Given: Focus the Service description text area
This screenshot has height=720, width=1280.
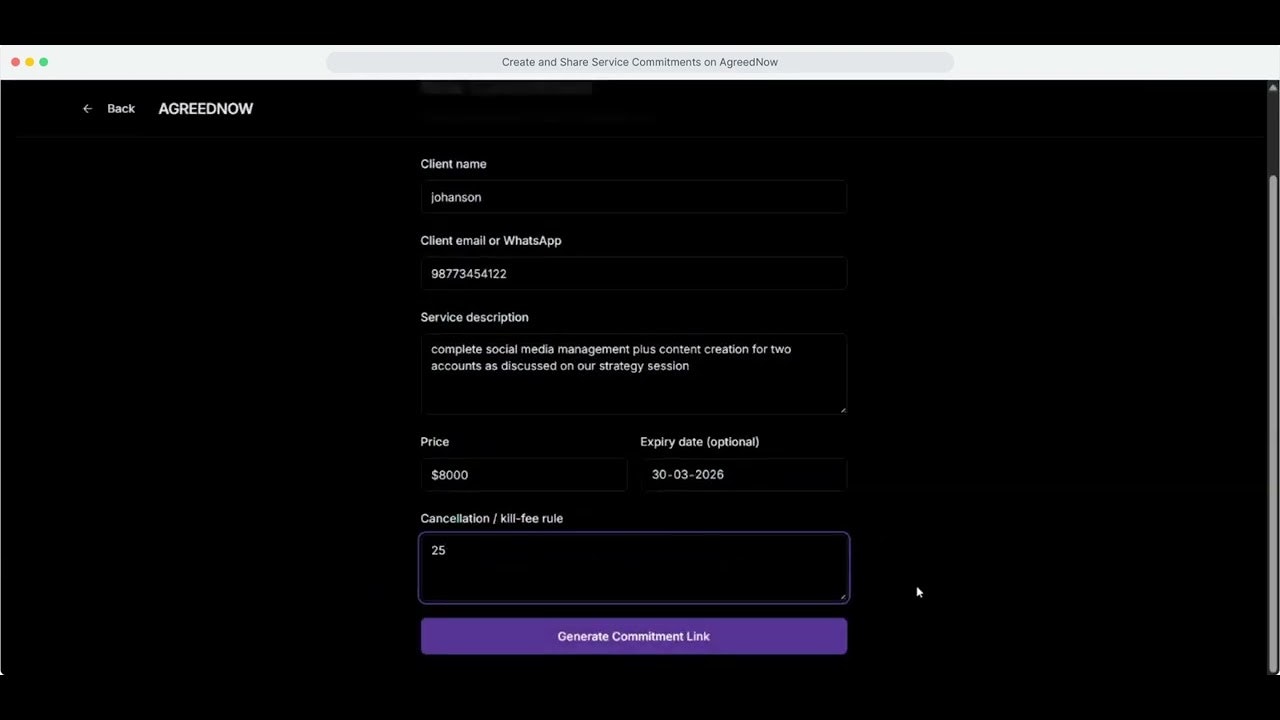Looking at the screenshot, I should click(x=633, y=373).
